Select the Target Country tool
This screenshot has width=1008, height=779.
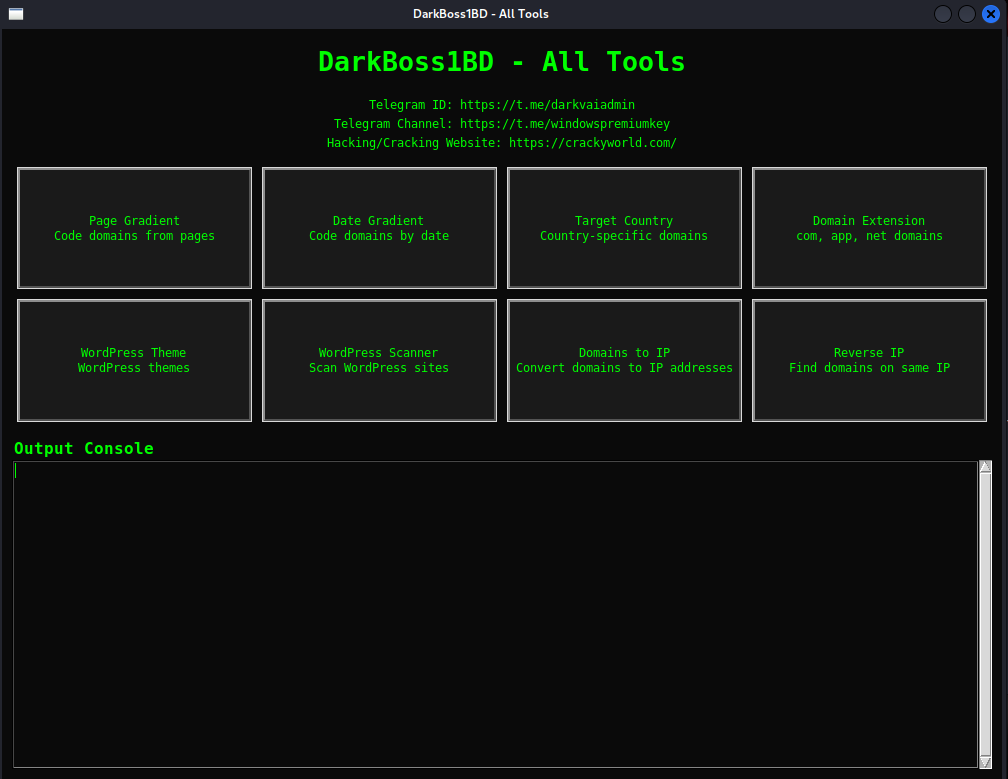click(624, 228)
